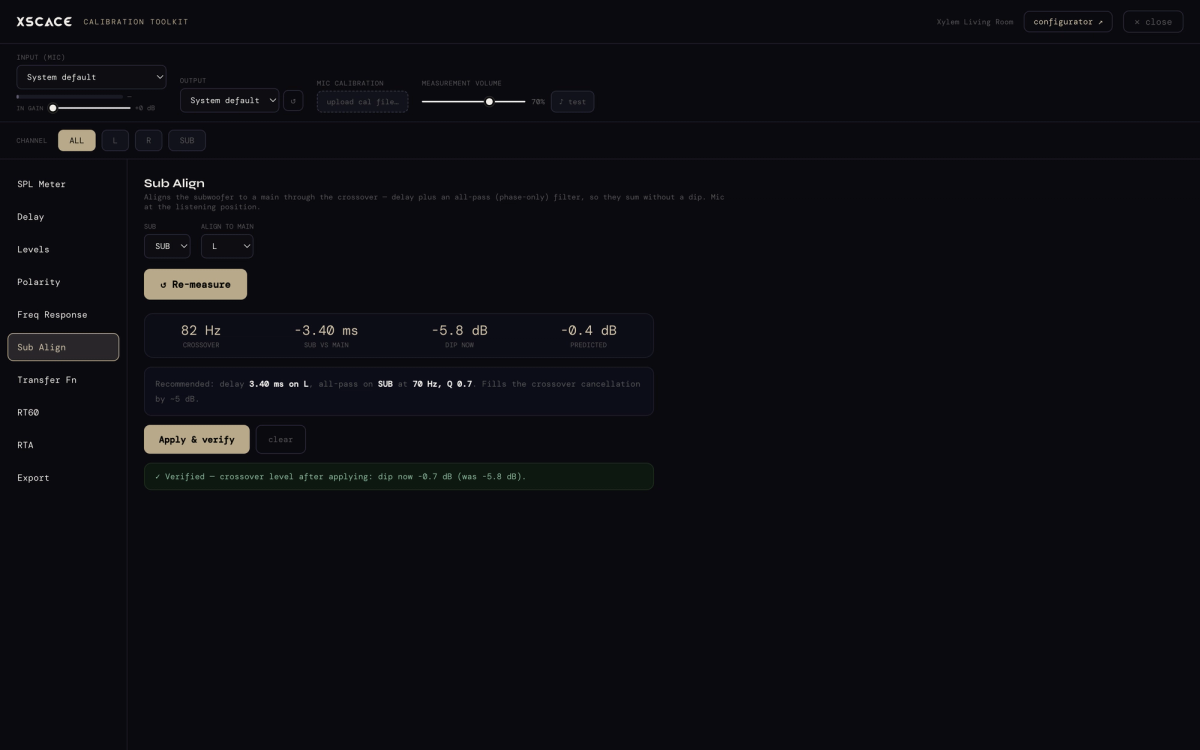Click the Recommended delay text box
1200x750 pixels.
point(399,391)
